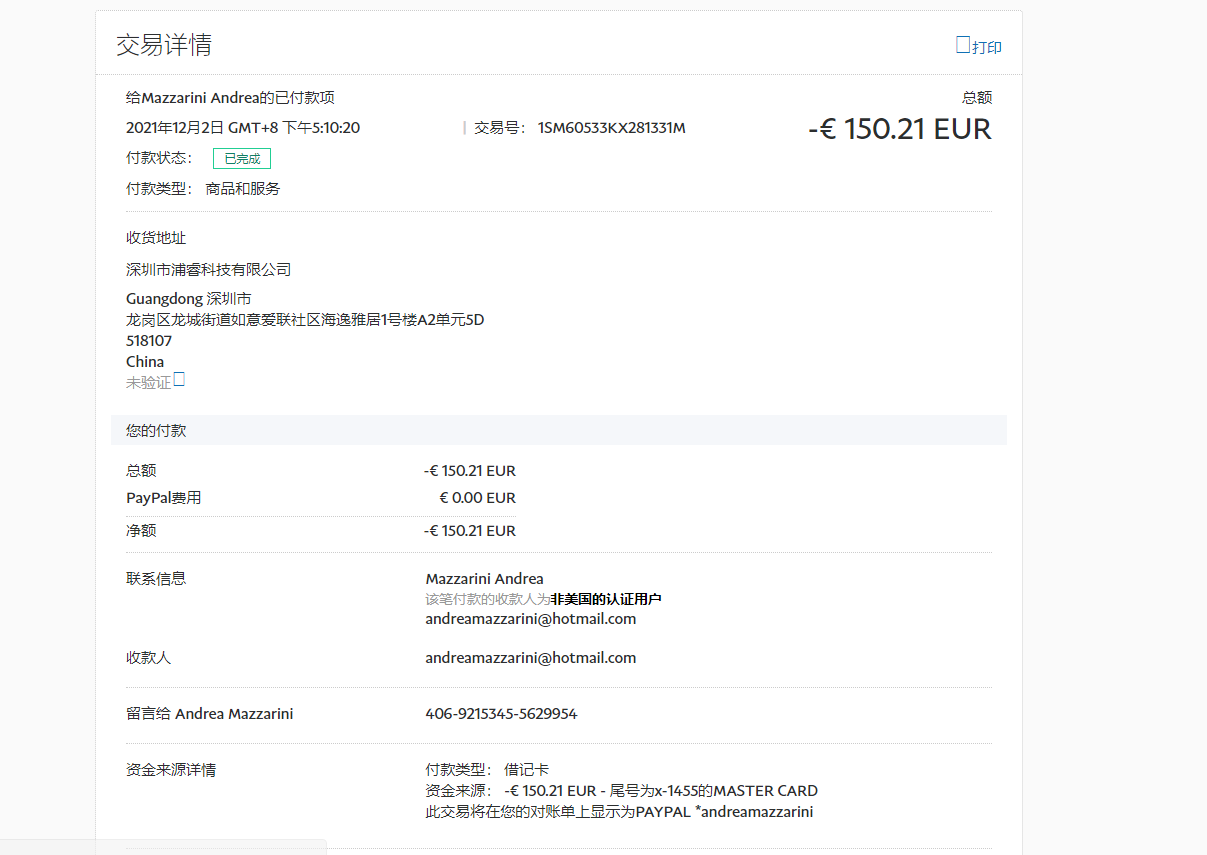Screen dimensions: 1207x855
Task: Click the 商品和服务 payment type text
Action: pos(242,188)
